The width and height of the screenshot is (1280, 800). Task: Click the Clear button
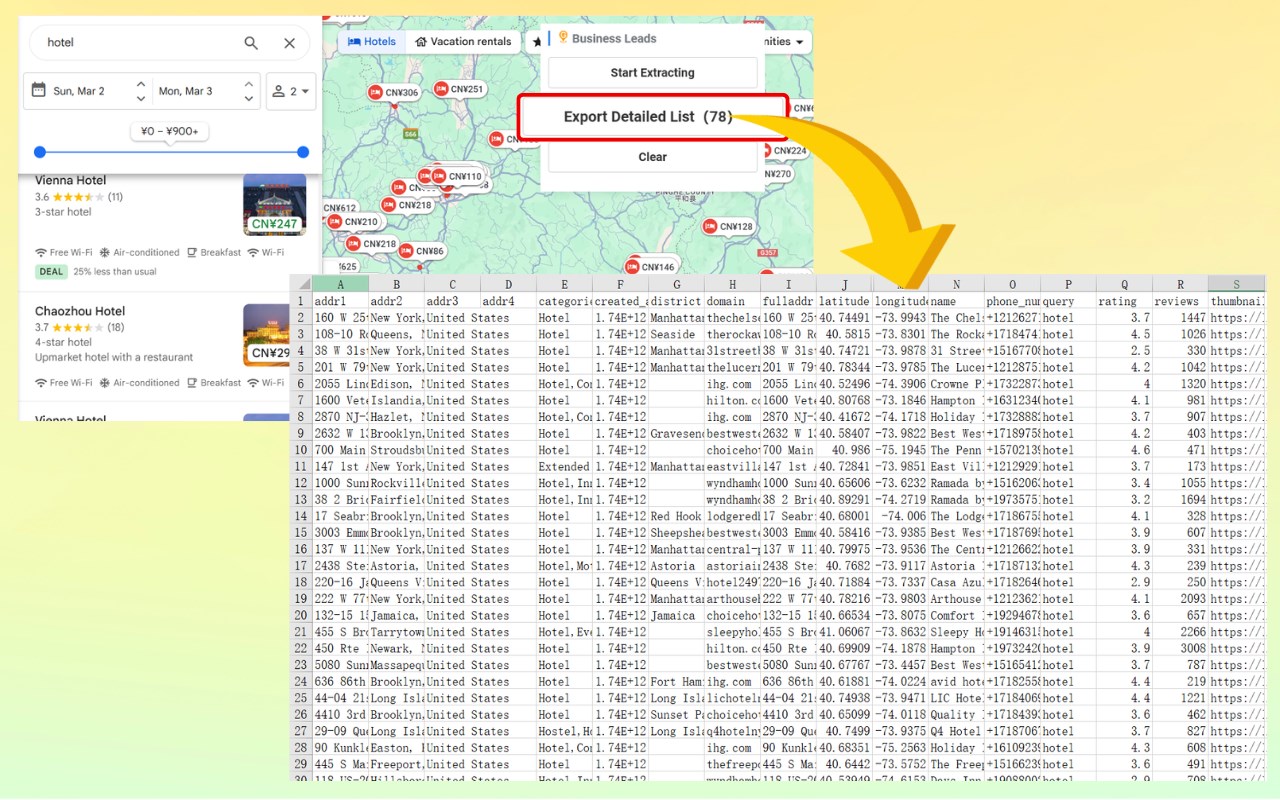652,157
